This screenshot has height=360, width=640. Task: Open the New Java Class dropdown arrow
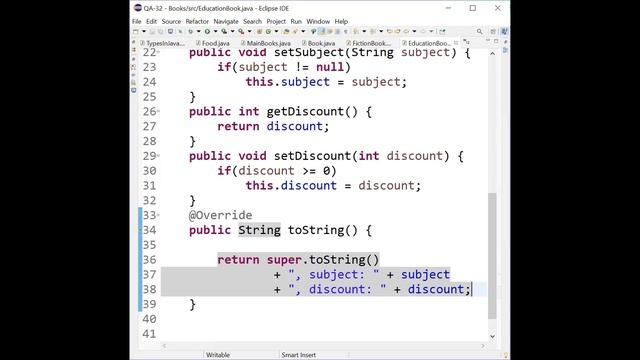[x=276, y=31]
